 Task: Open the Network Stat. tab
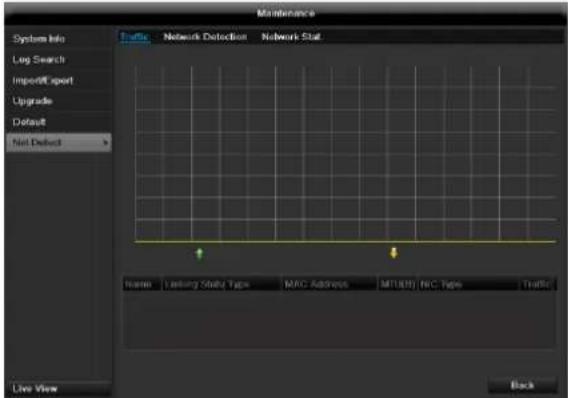tap(291, 37)
